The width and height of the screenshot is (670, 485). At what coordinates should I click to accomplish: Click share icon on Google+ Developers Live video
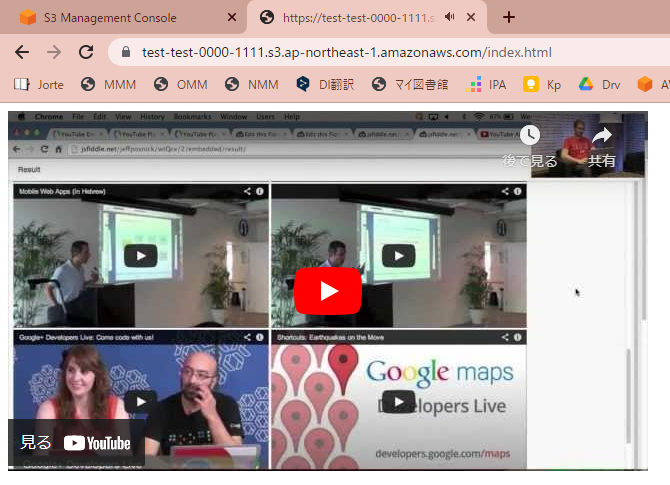pos(247,337)
